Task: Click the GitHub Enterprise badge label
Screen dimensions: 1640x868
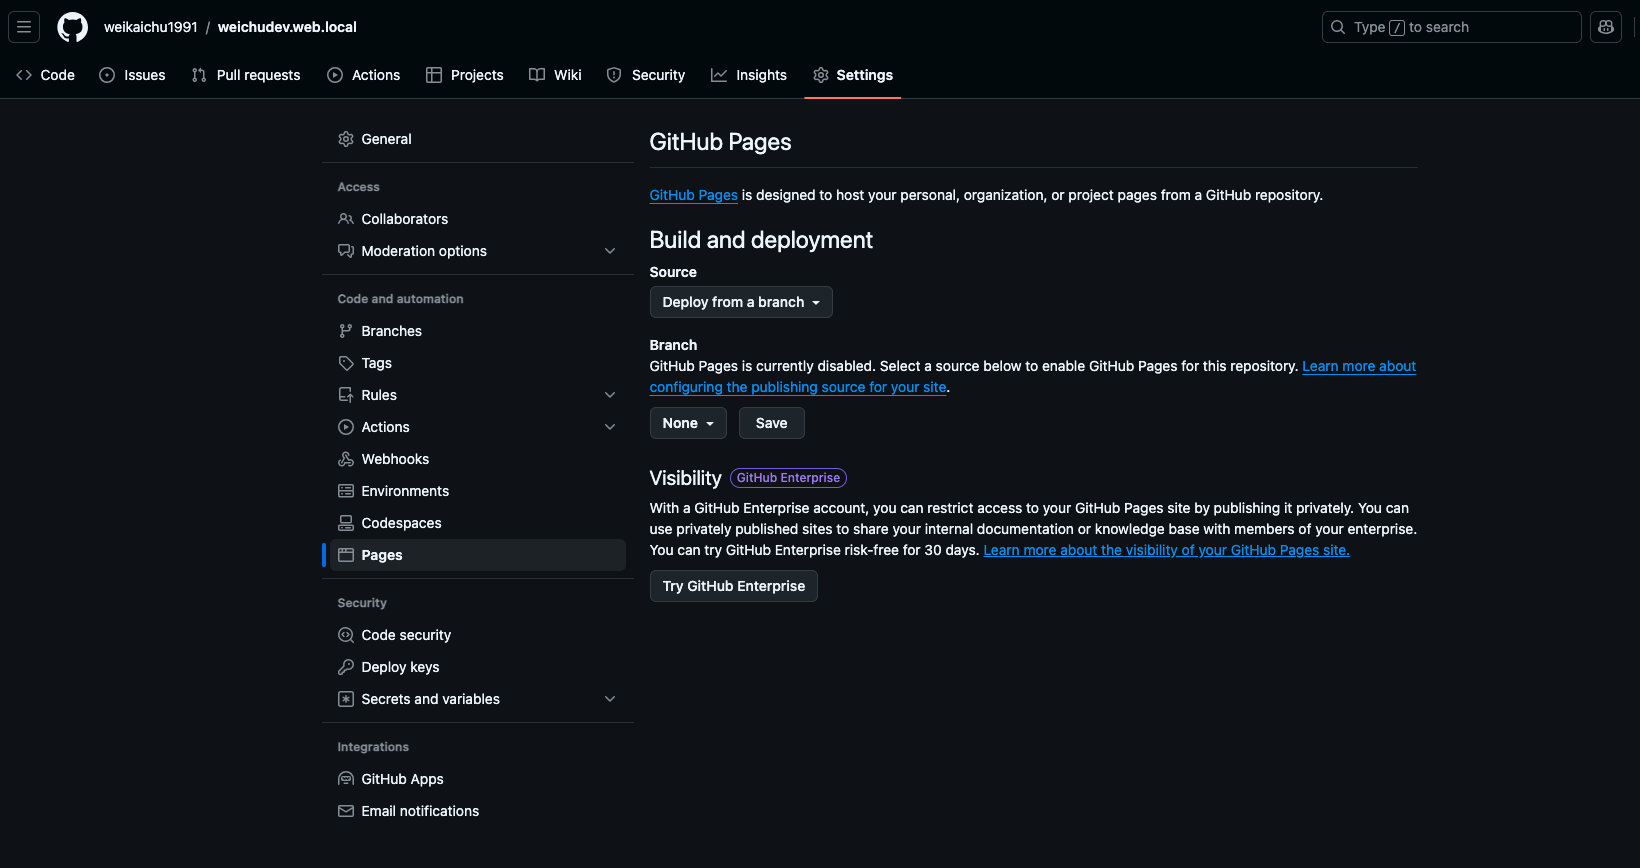Action: tap(788, 478)
